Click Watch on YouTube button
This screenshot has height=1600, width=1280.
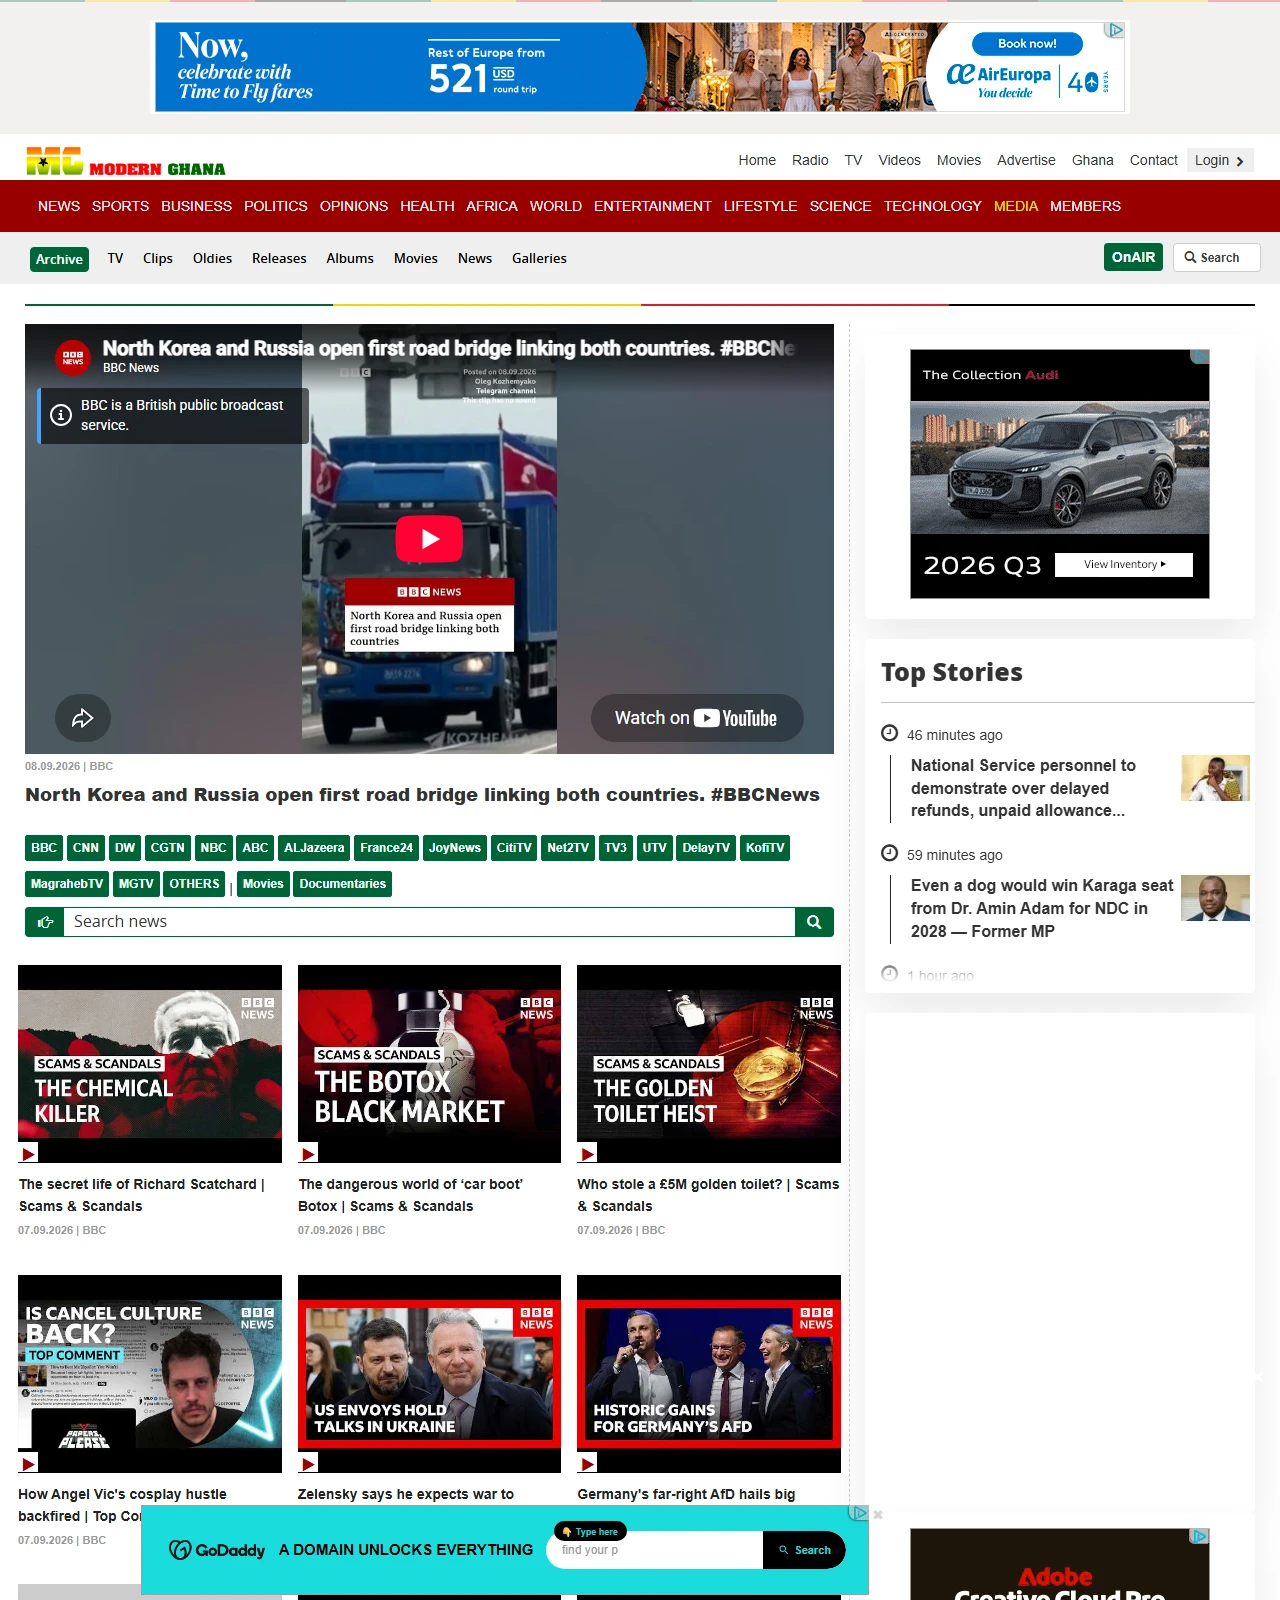point(697,718)
